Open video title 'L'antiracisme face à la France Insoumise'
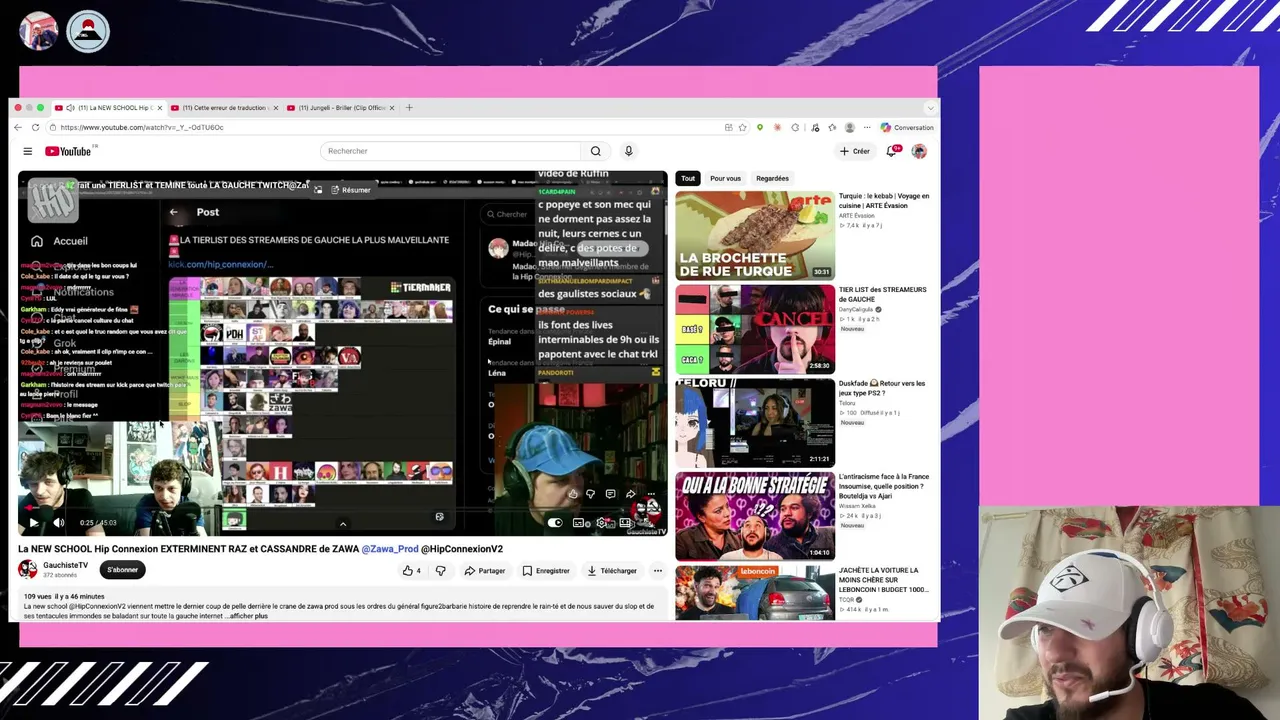This screenshot has width=1280, height=720. coord(884,486)
